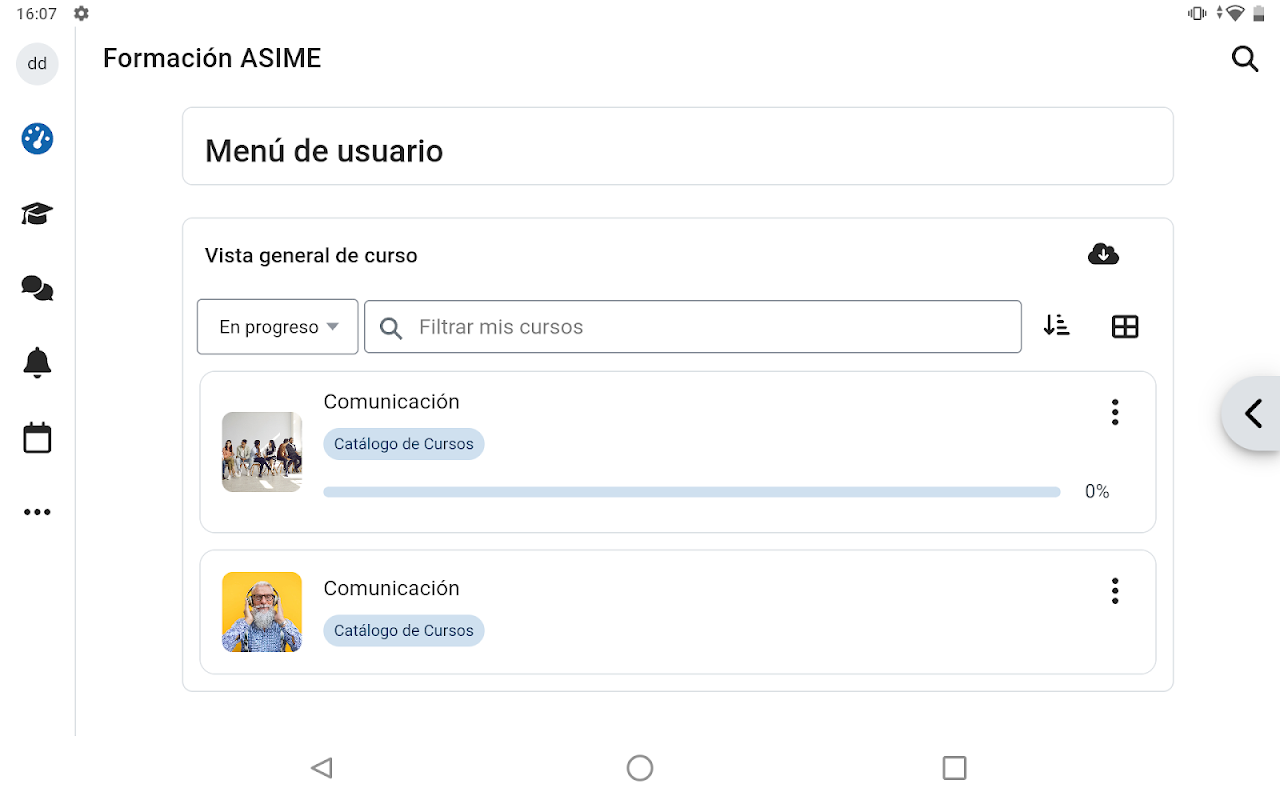
Task: Open the first Comunicación course title
Action: click(391, 402)
